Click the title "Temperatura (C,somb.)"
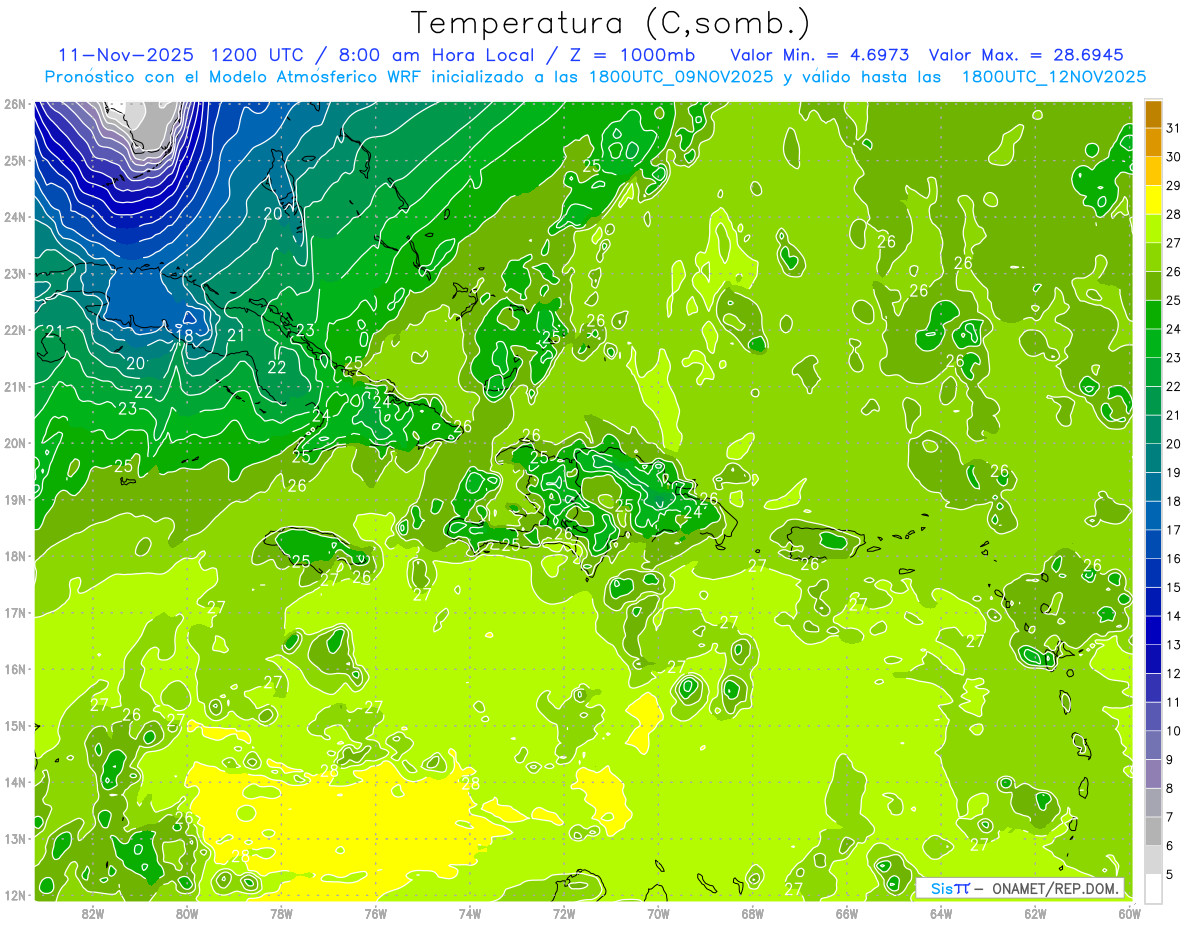 [x=611, y=23]
